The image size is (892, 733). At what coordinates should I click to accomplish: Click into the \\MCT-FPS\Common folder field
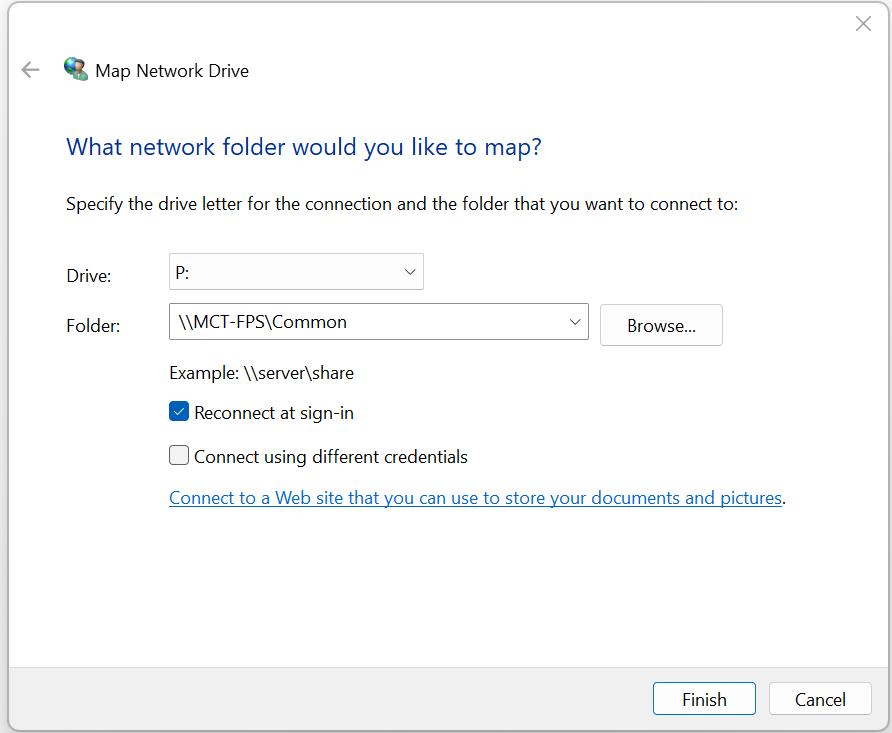coord(360,322)
